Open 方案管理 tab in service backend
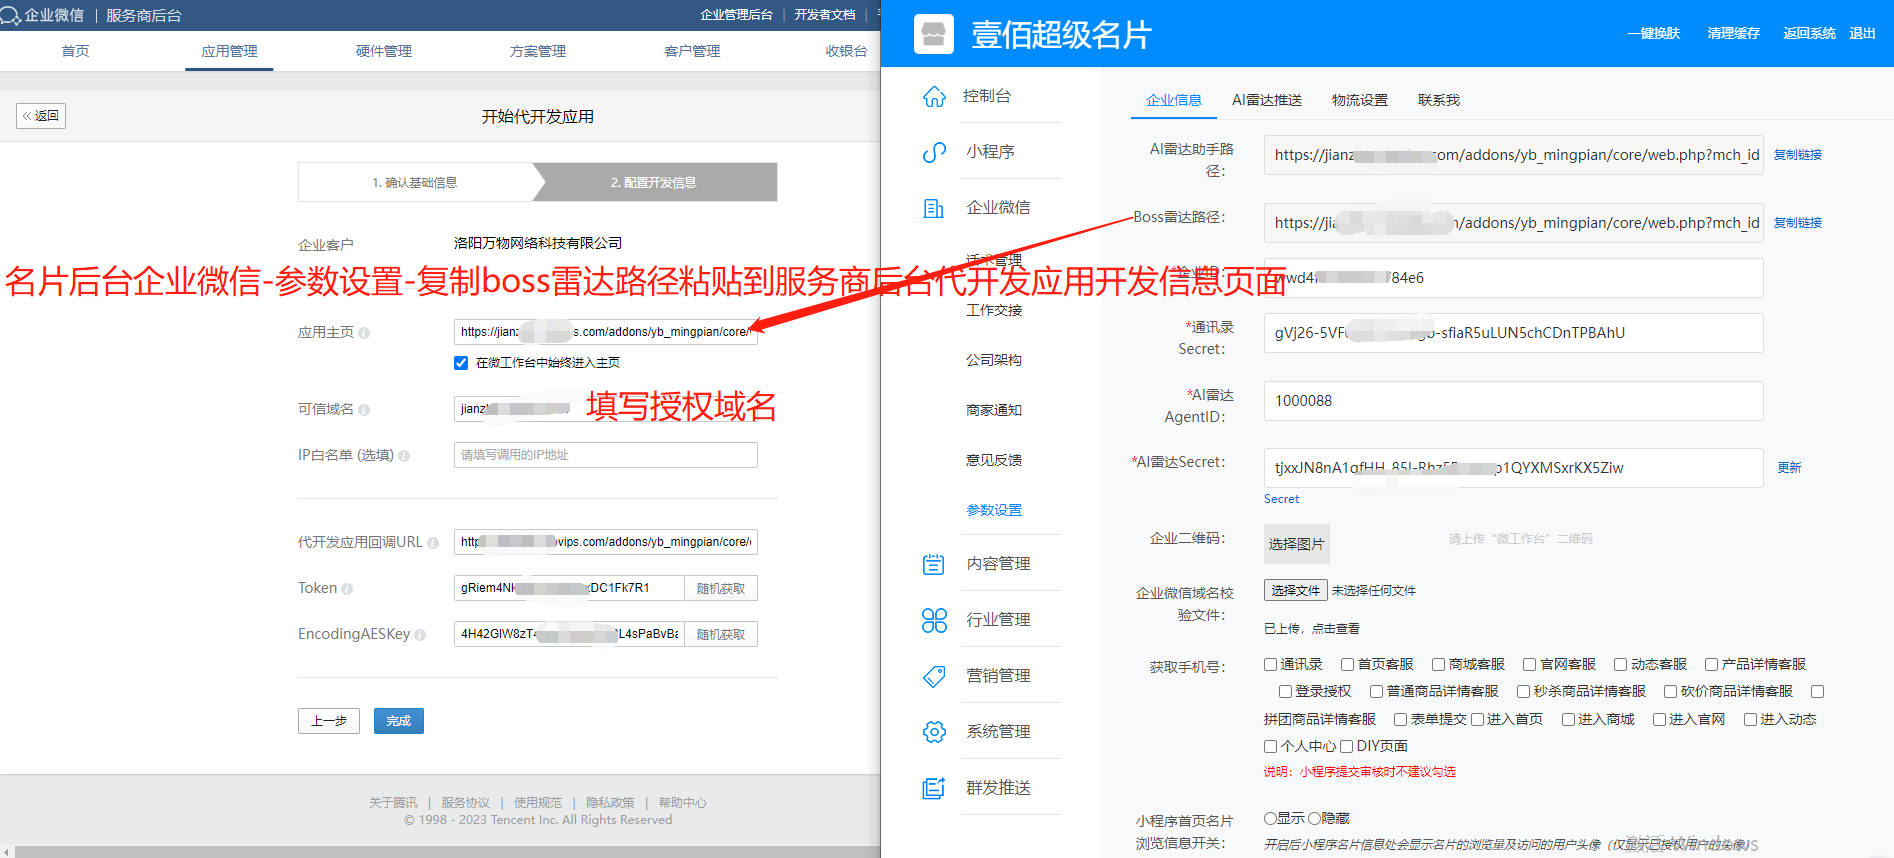 538,51
